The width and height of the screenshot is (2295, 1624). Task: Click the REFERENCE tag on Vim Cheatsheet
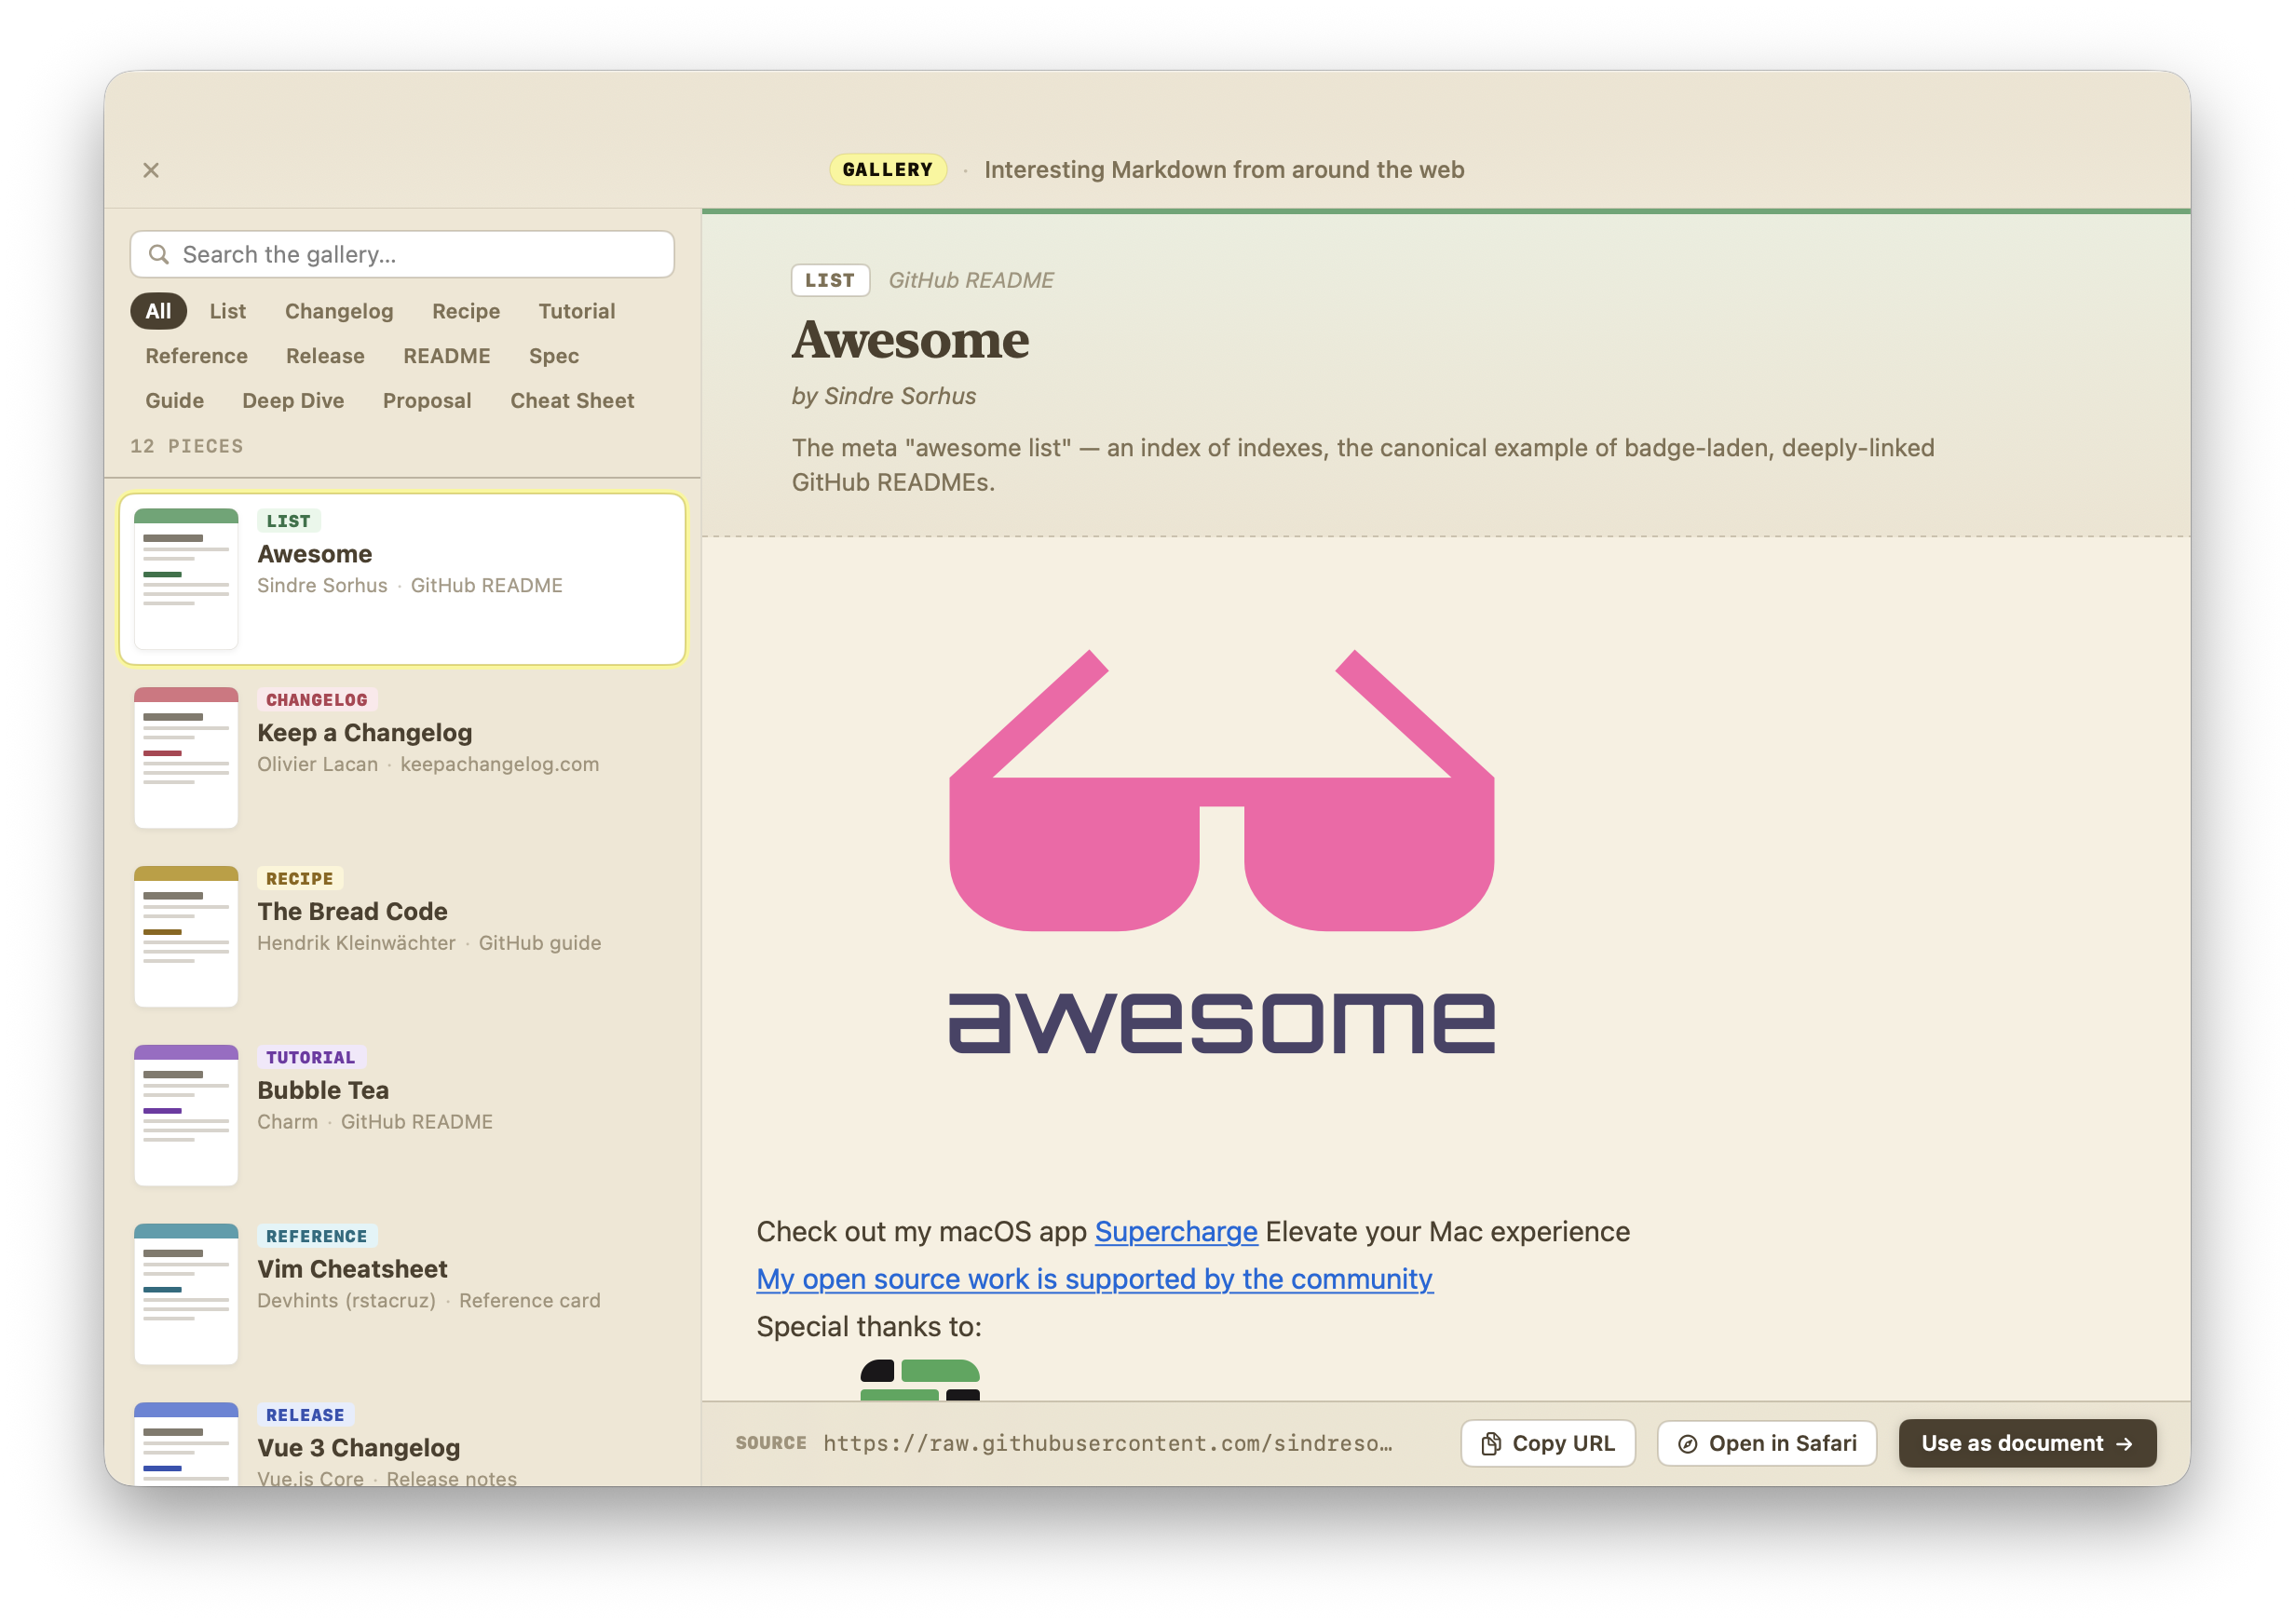[317, 1237]
